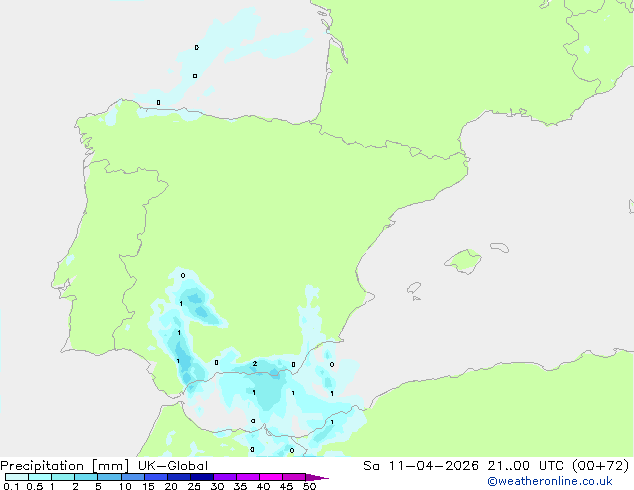The height and width of the screenshot is (490, 634).
Task: Click the 'UK-Global' model label
Action: point(173,466)
